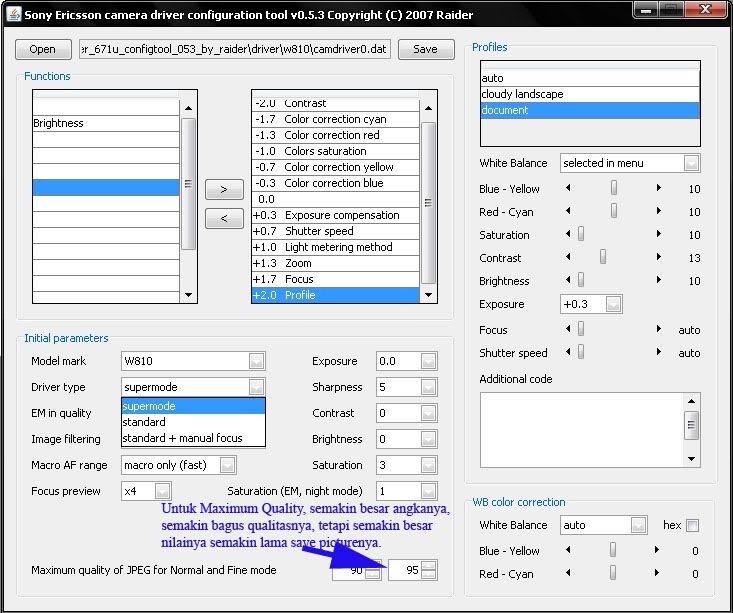Select +1.3 Zoom row
The height and width of the screenshot is (613, 733).
[x=335, y=263]
